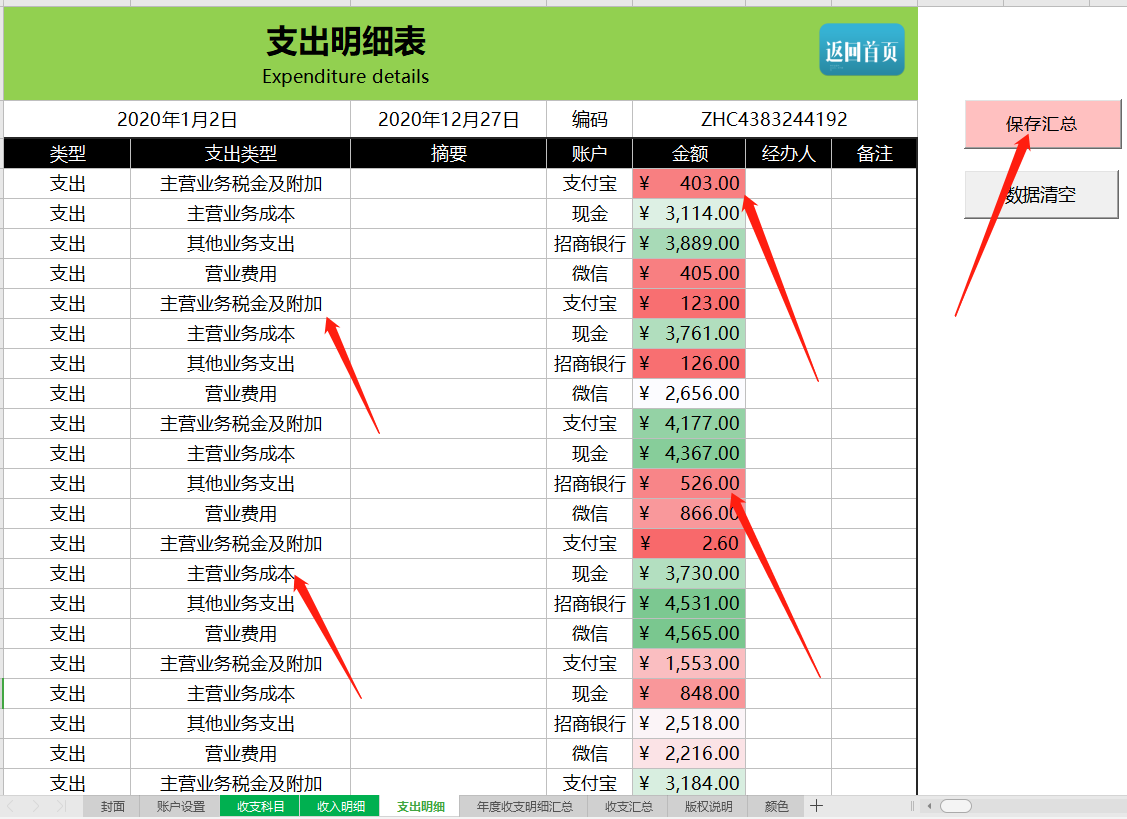Viewport: 1127px width, 819px height.
Task: Click the 保存汇总 save summary button
Action: pyautogui.click(x=1042, y=124)
